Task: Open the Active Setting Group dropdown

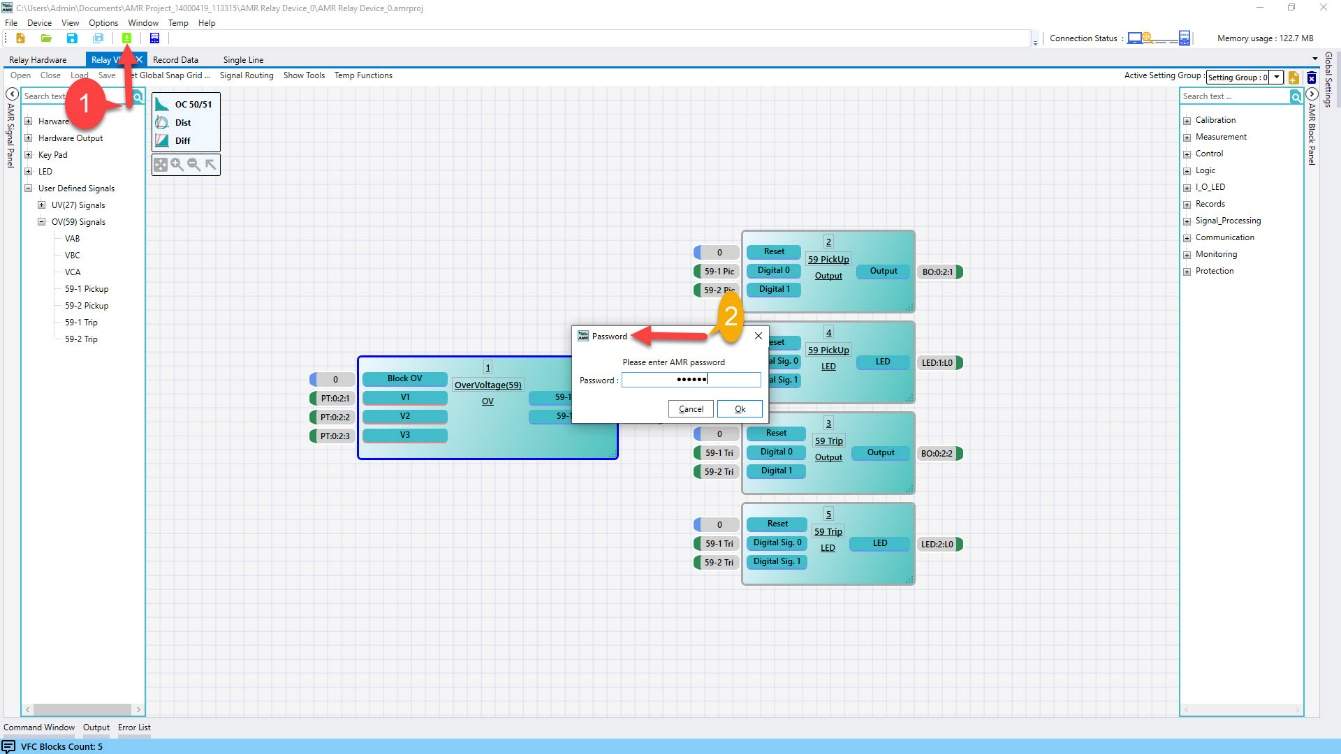Action: click(1277, 77)
